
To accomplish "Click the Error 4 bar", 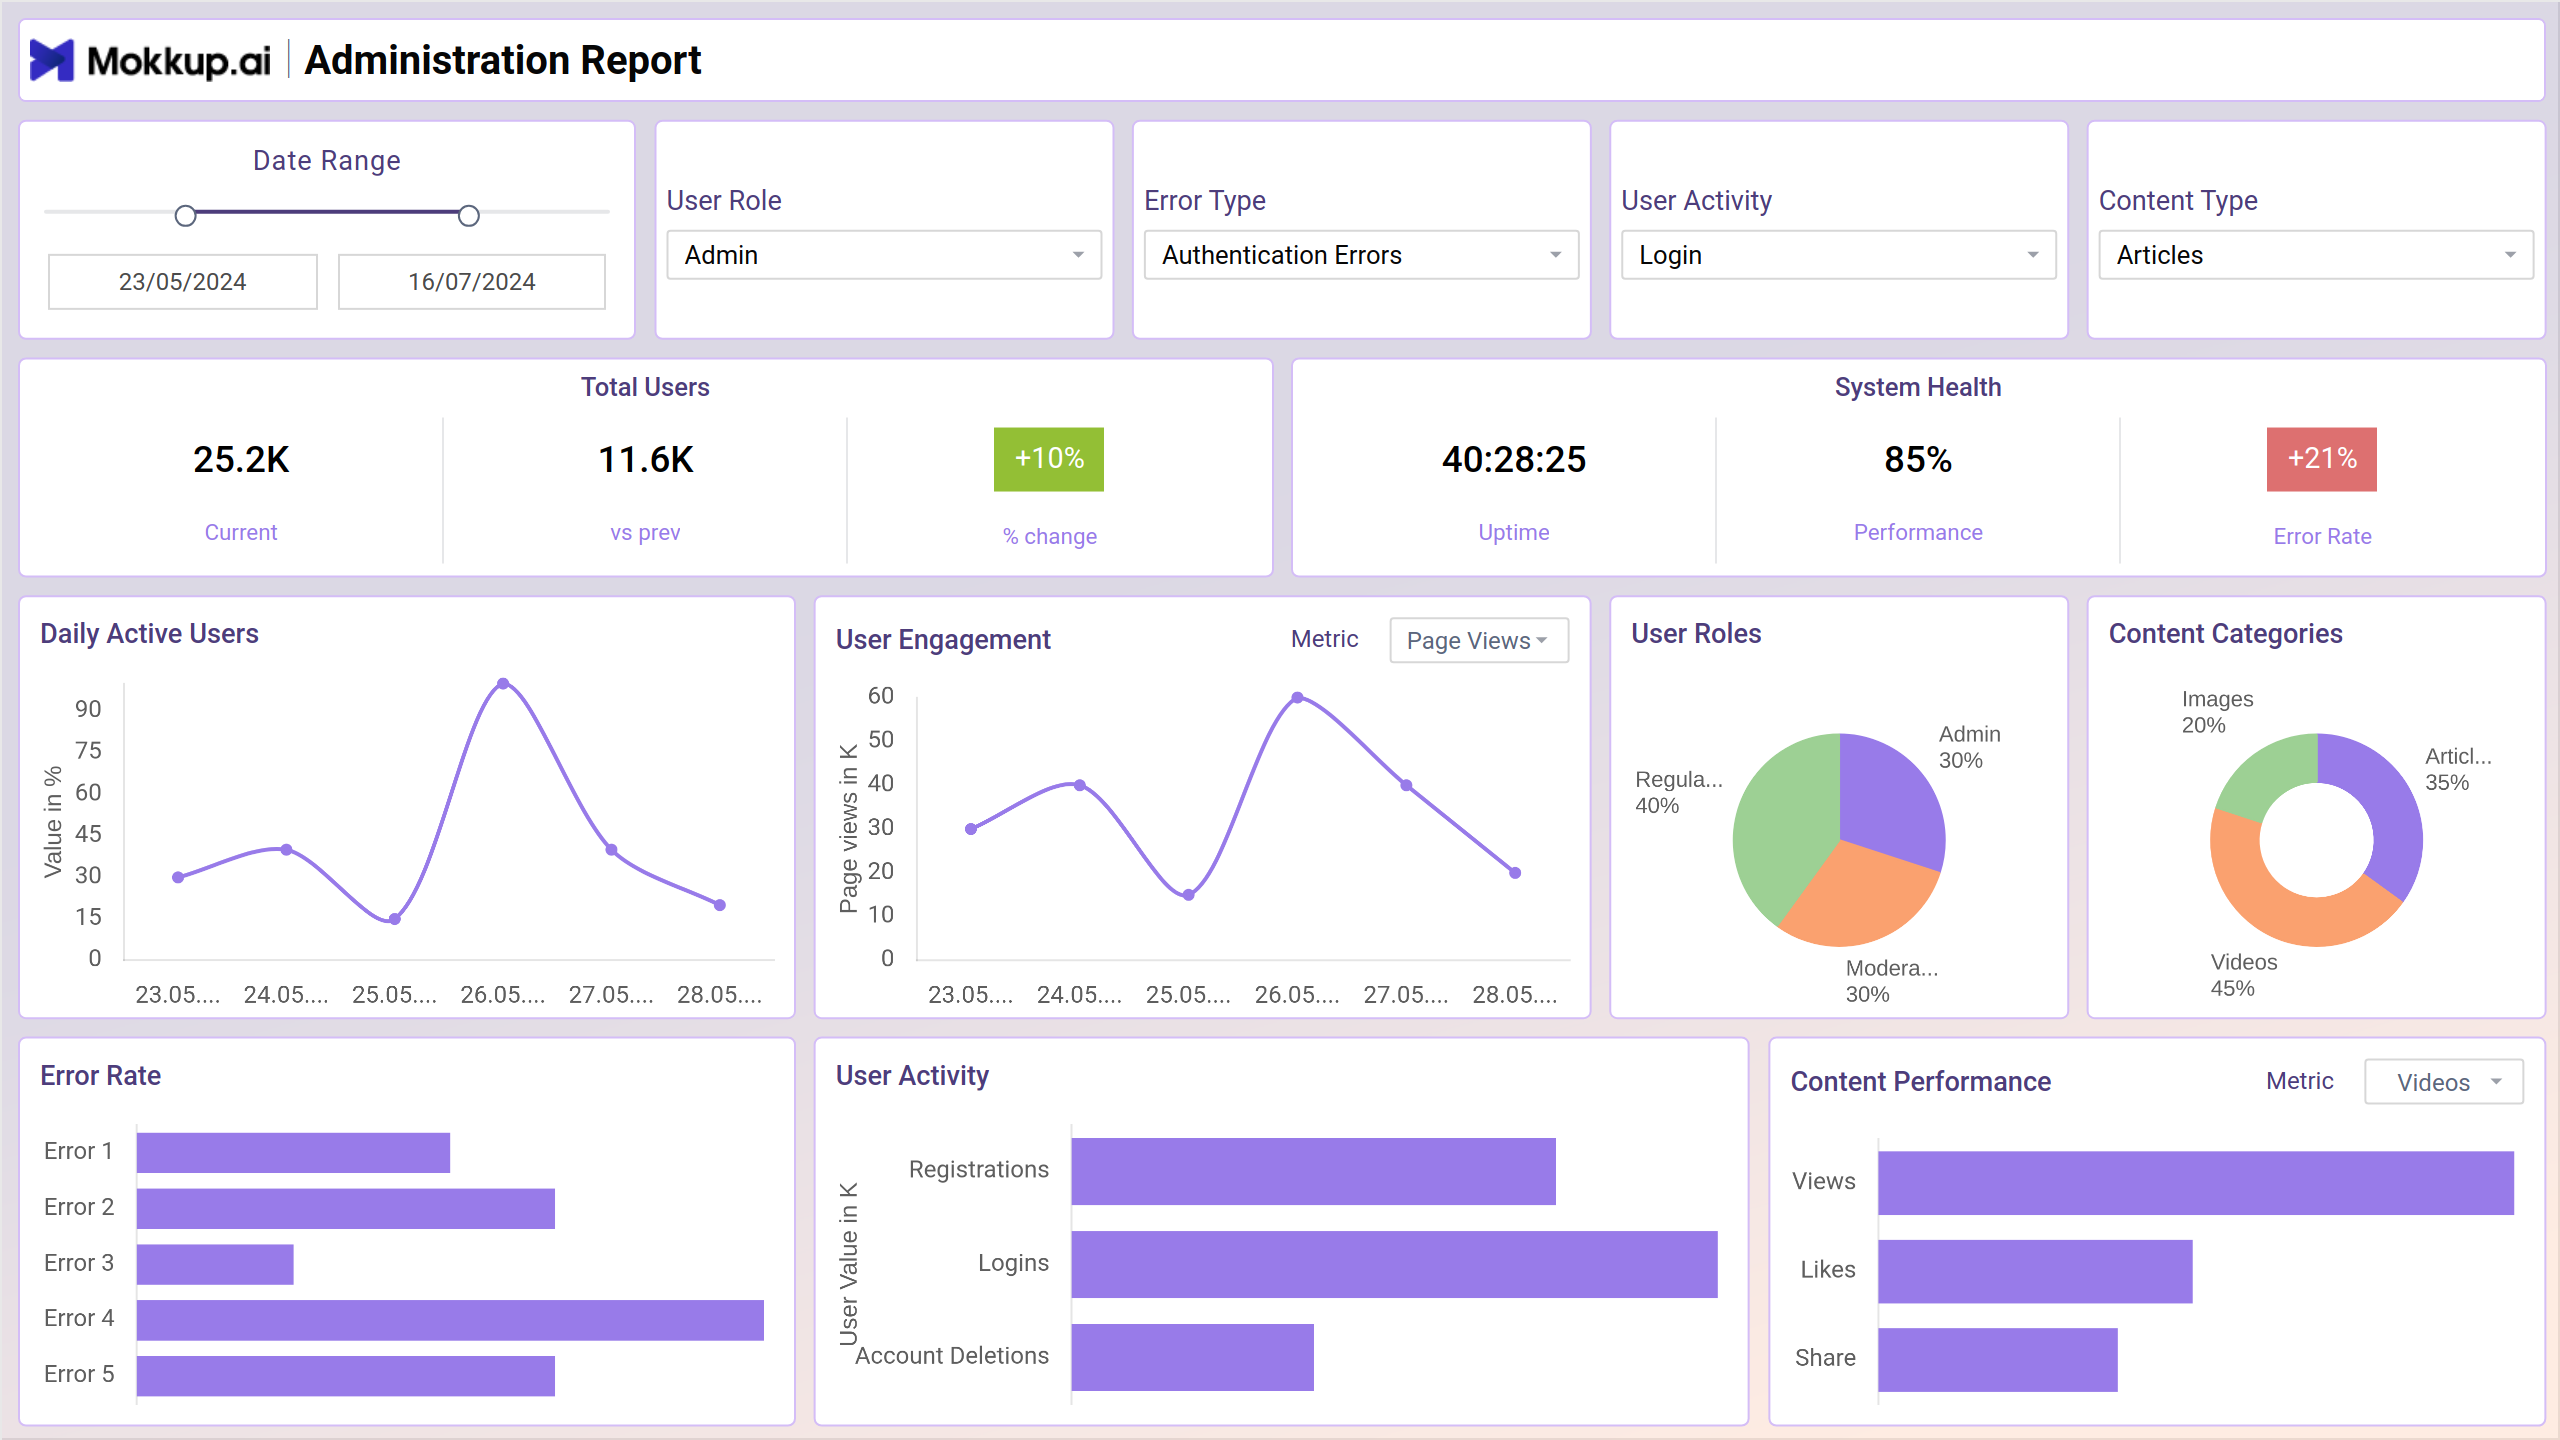I will click(450, 1320).
